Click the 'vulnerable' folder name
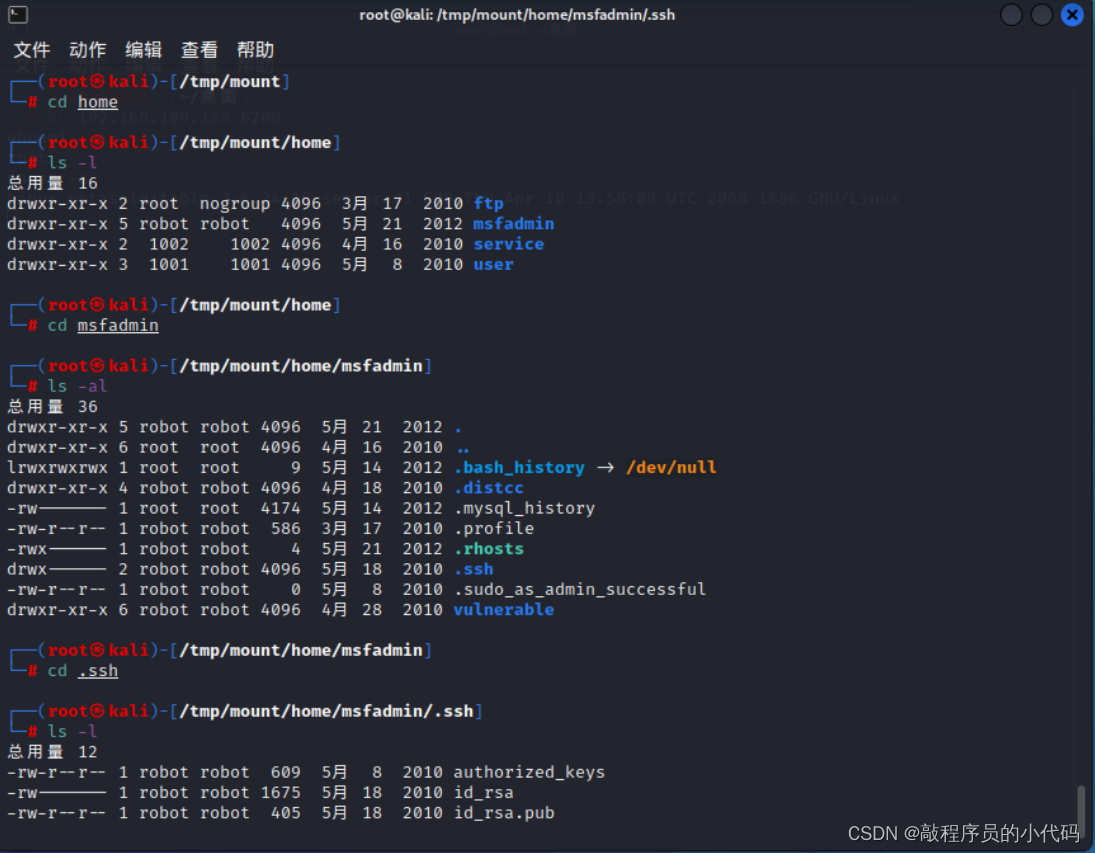 pos(503,610)
